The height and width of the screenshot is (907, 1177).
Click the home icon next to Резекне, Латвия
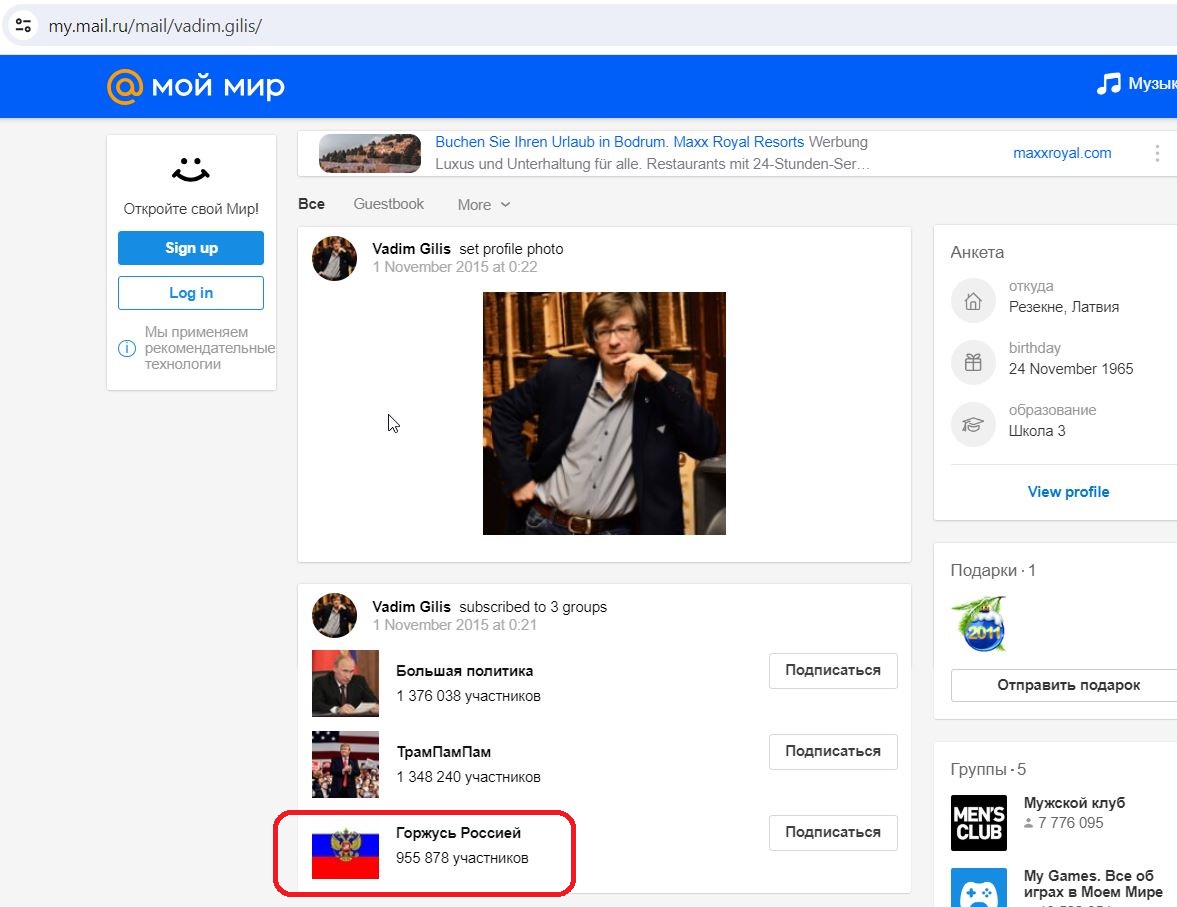coord(973,301)
